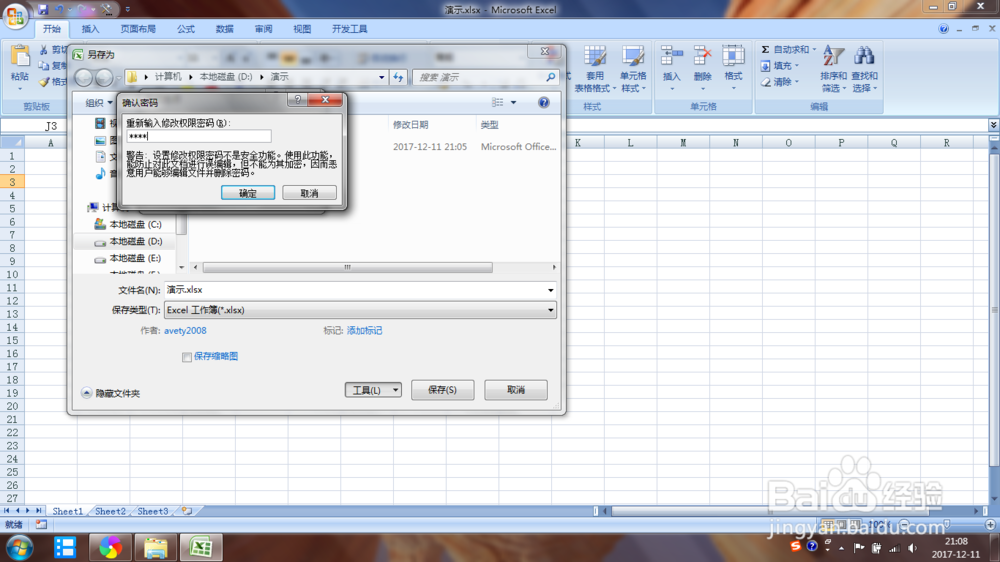Click the Paste icon in ribbon

tap(20, 56)
